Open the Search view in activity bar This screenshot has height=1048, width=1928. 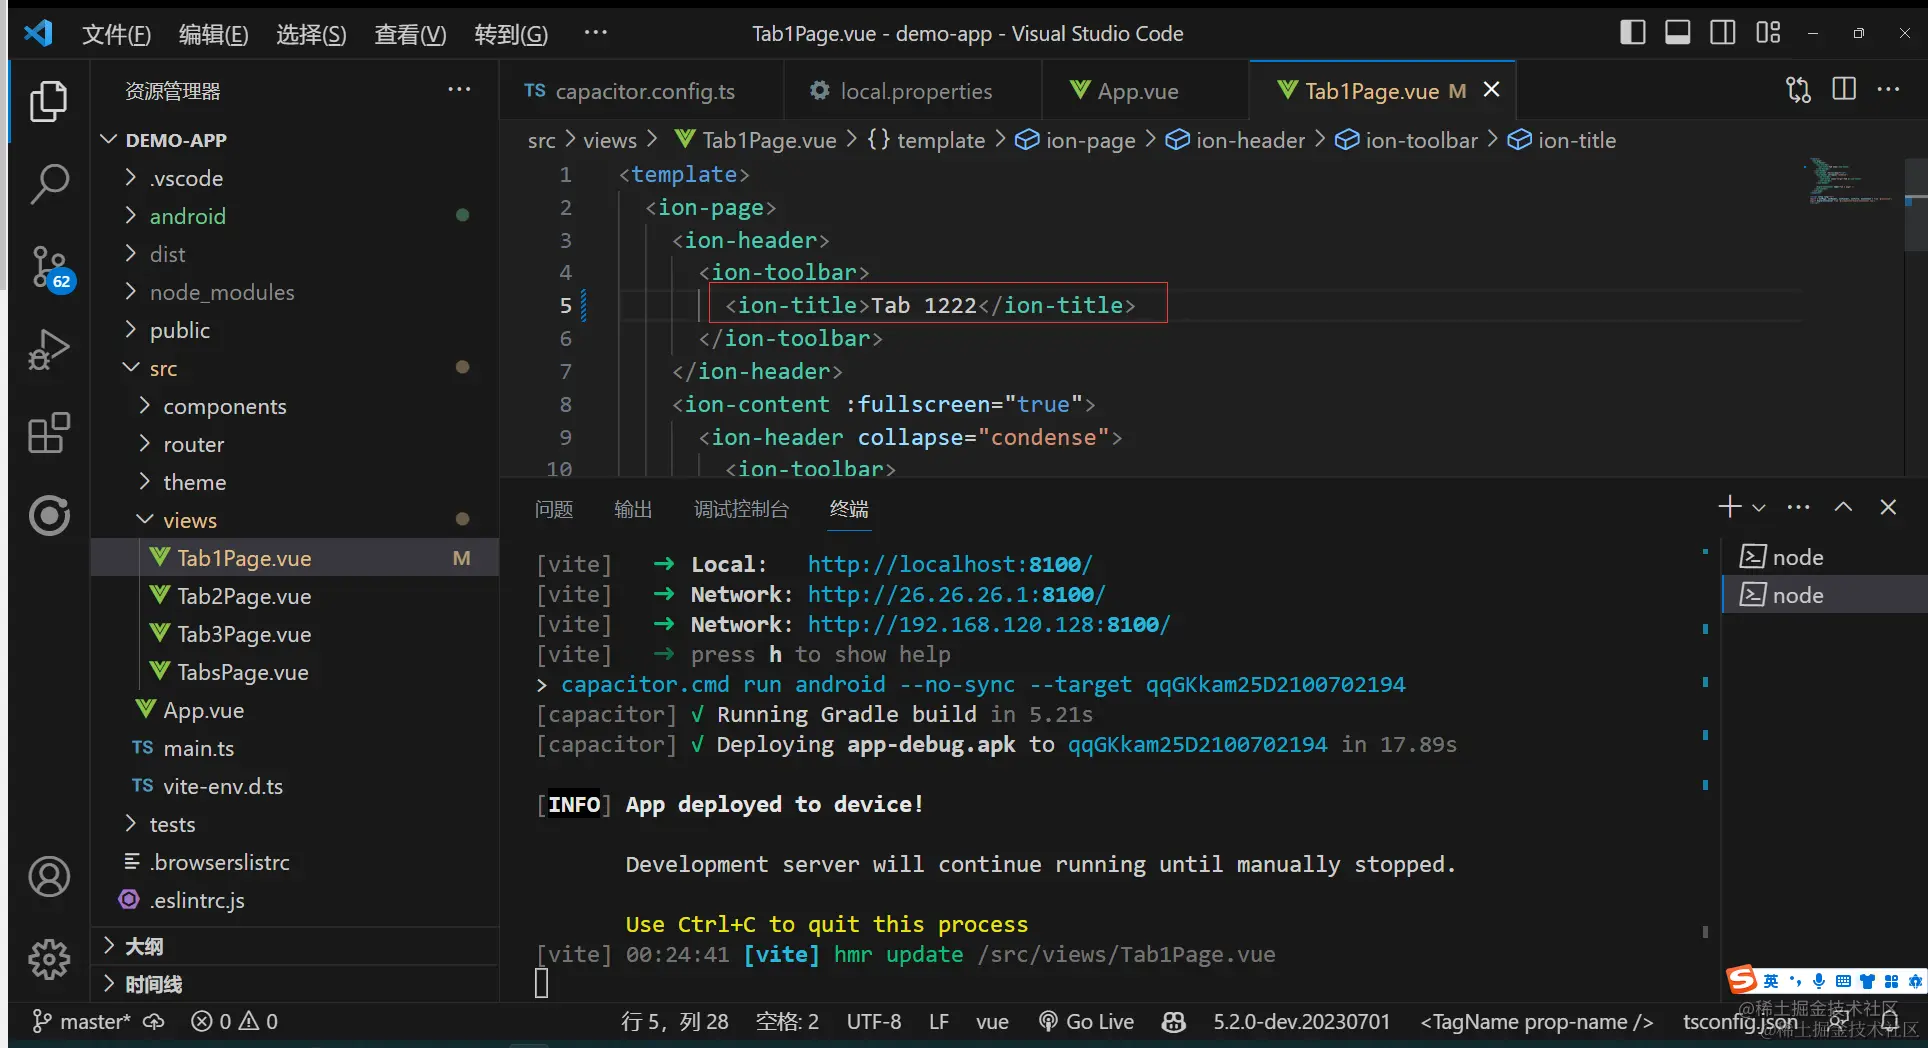point(48,184)
